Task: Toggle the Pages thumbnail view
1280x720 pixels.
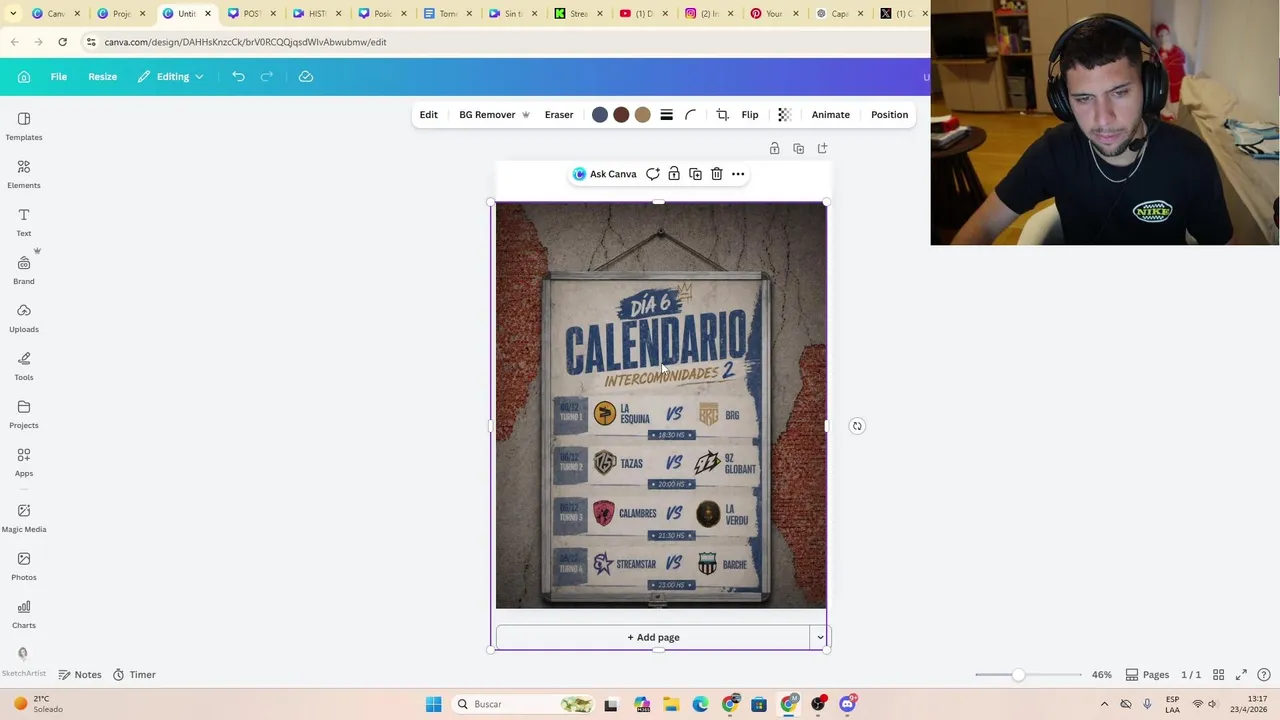Action: 1147,675
